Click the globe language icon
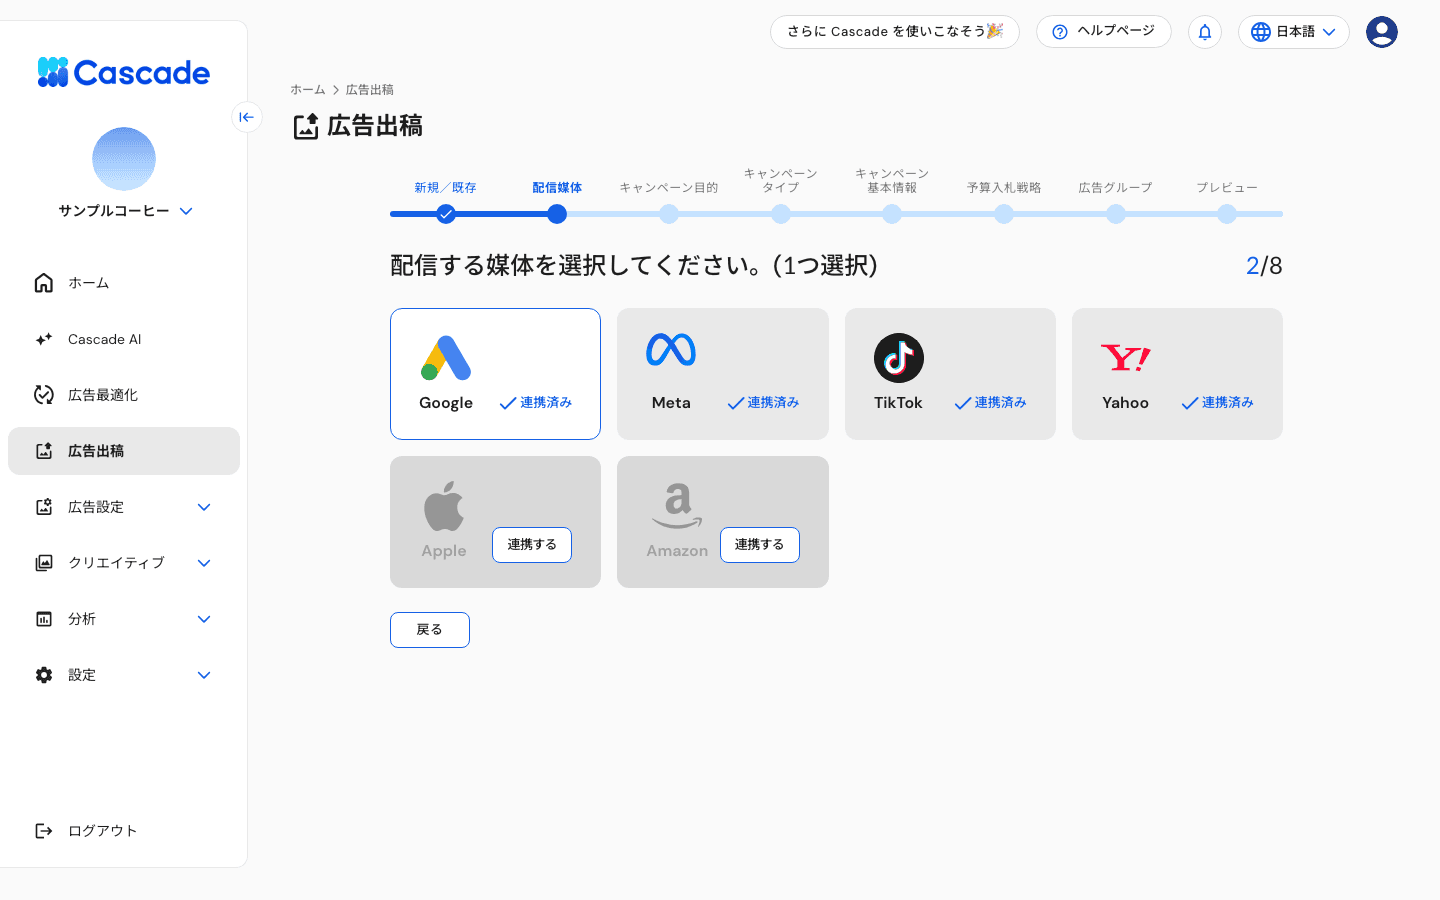1440x900 pixels. [1261, 32]
